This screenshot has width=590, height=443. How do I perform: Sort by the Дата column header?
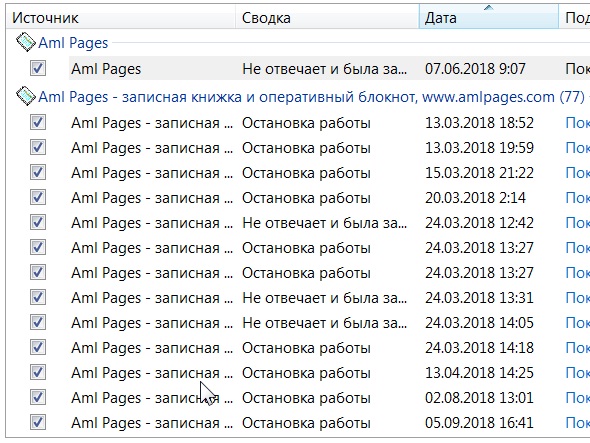[488, 18]
